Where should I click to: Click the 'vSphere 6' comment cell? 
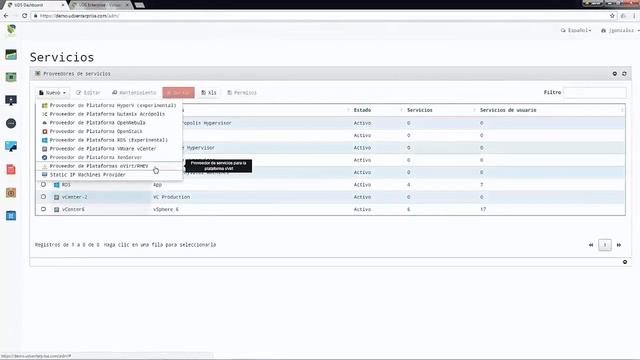[x=166, y=209]
